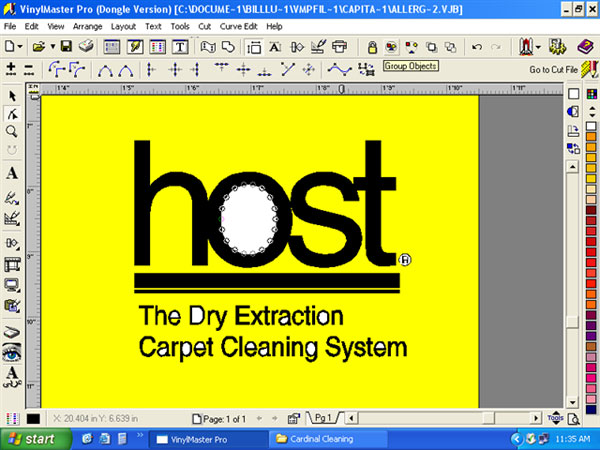Click the page preview magnifier icon

click(574, 419)
